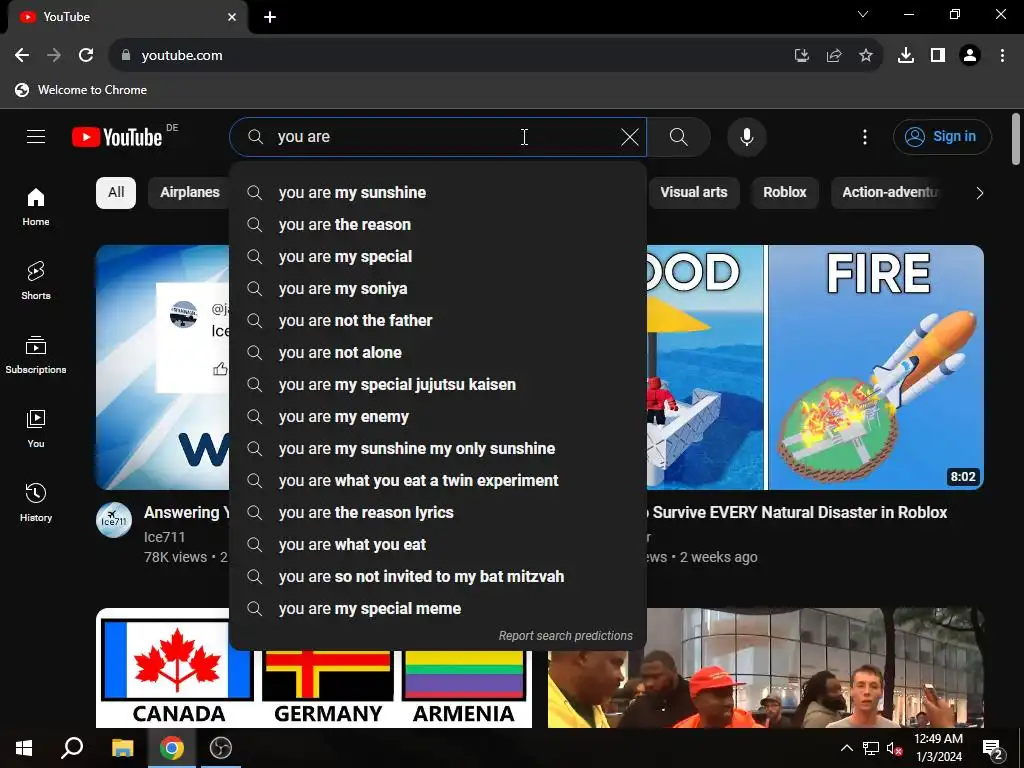The width and height of the screenshot is (1024, 768).
Task: Open YouTube settings three-dot menu
Action: pos(865,137)
